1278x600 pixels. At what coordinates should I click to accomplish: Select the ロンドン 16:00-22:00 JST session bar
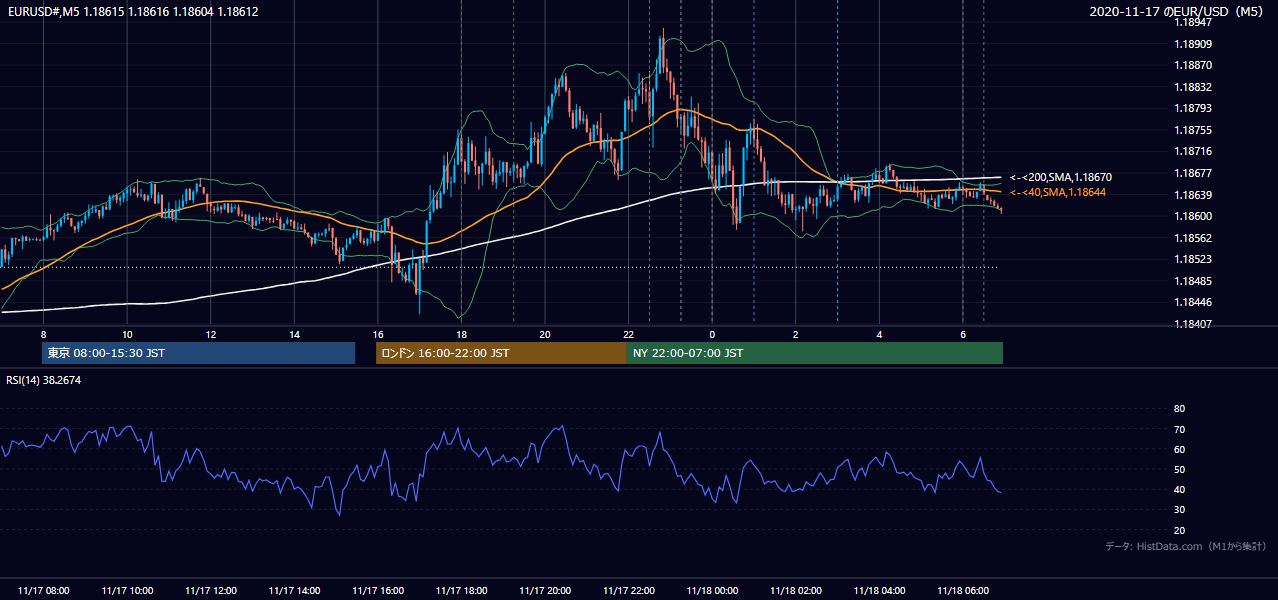coord(501,353)
